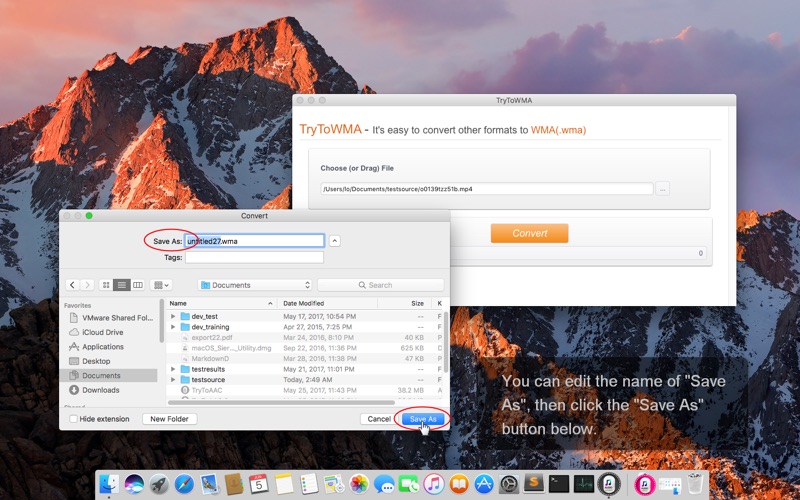Click the Tags input field
800x500 pixels.
pos(254,257)
